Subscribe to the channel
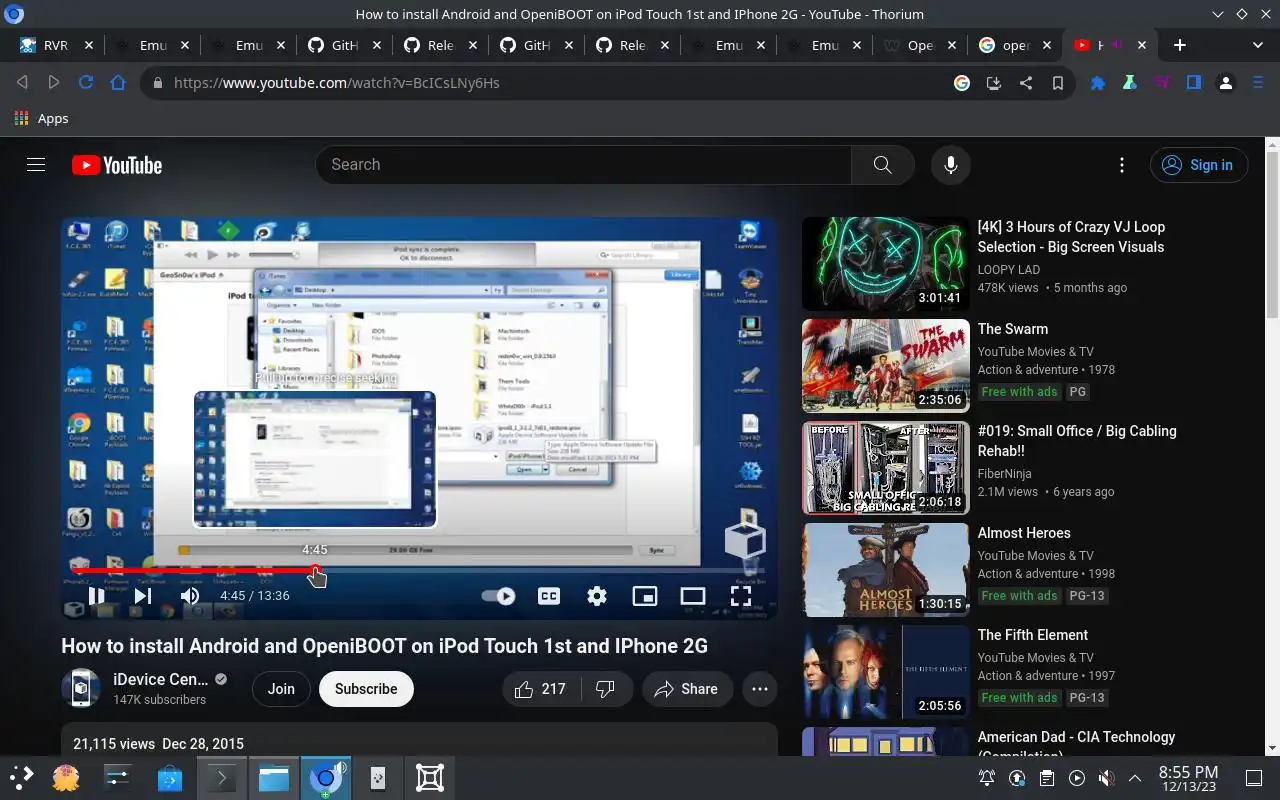 click(x=366, y=689)
